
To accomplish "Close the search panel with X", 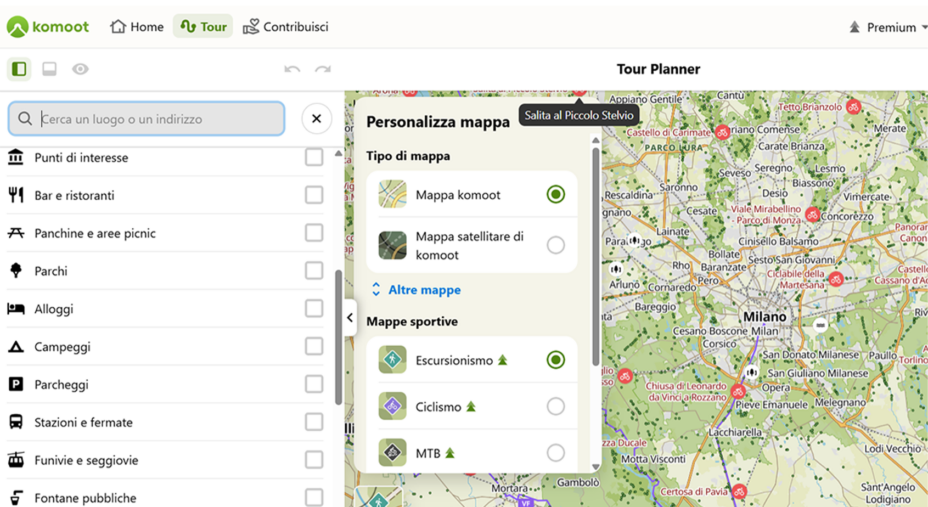I will (x=317, y=118).
